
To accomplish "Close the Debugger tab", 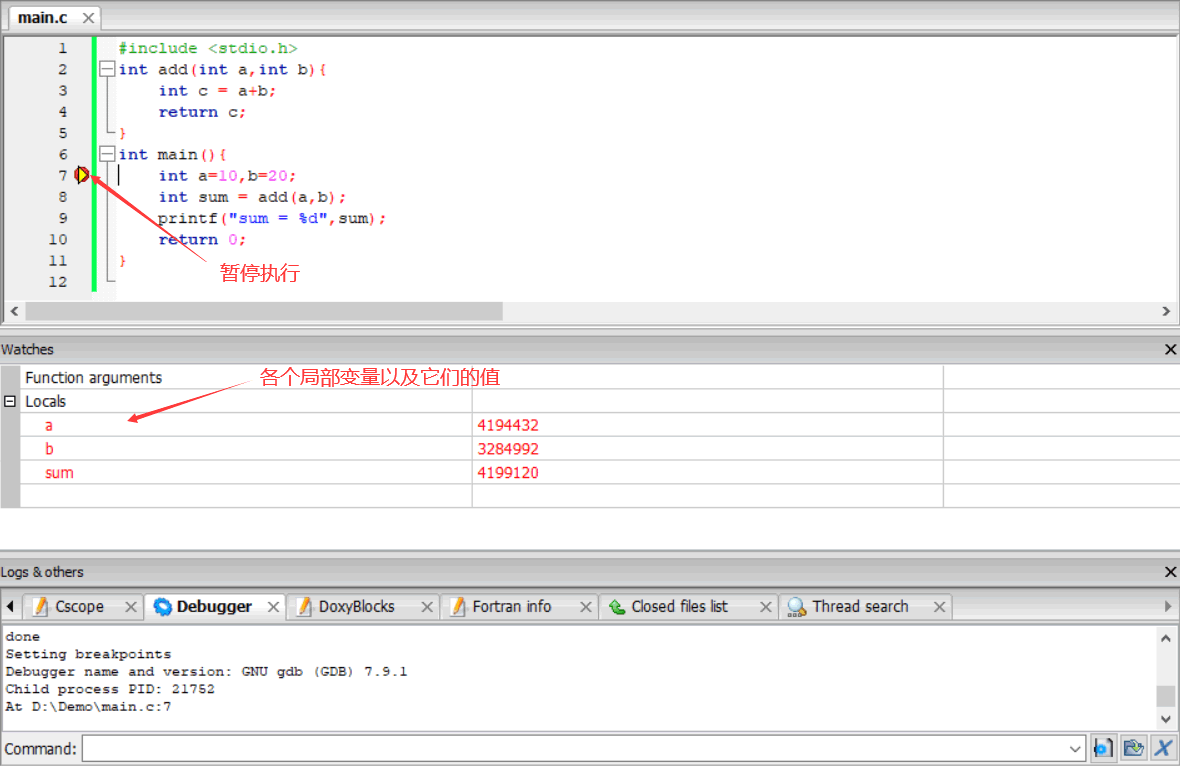I will click(273, 606).
